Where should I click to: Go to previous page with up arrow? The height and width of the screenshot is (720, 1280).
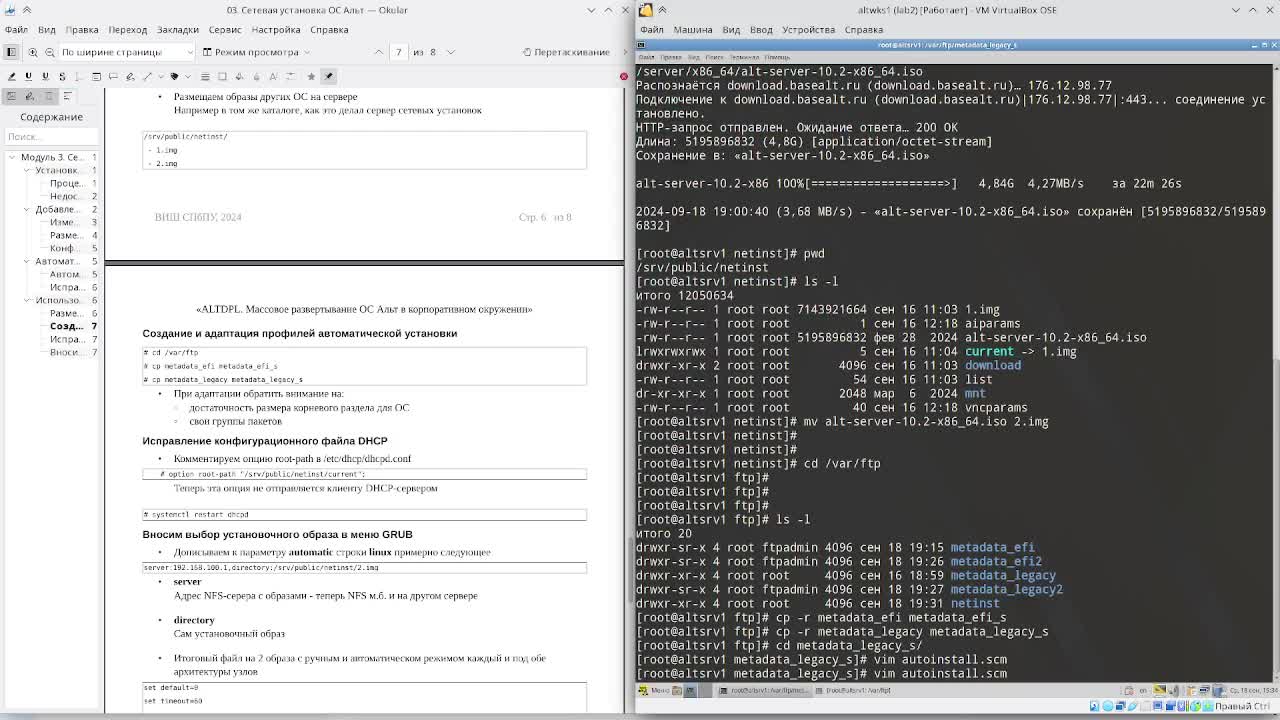[379, 52]
